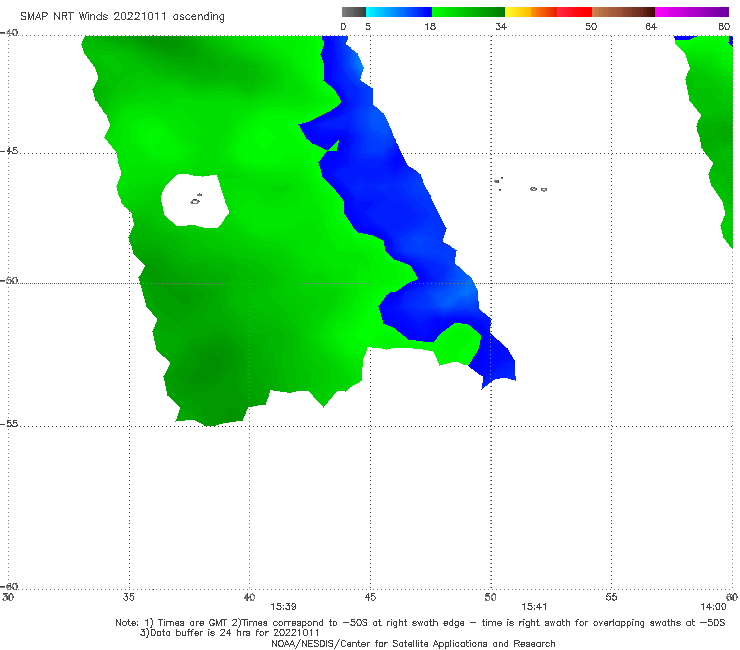Screen dimensions: 740x650
Task: Click the '-60' latitude label on left axis
Action: [9, 586]
